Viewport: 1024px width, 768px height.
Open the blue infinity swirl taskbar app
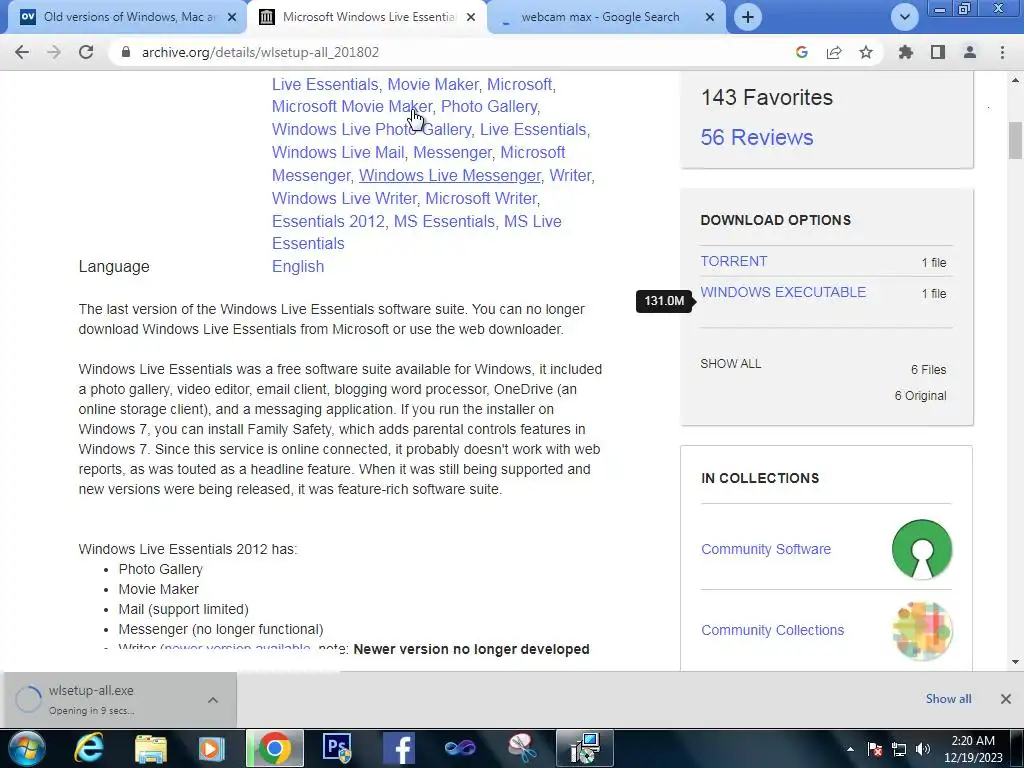(460, 748)
